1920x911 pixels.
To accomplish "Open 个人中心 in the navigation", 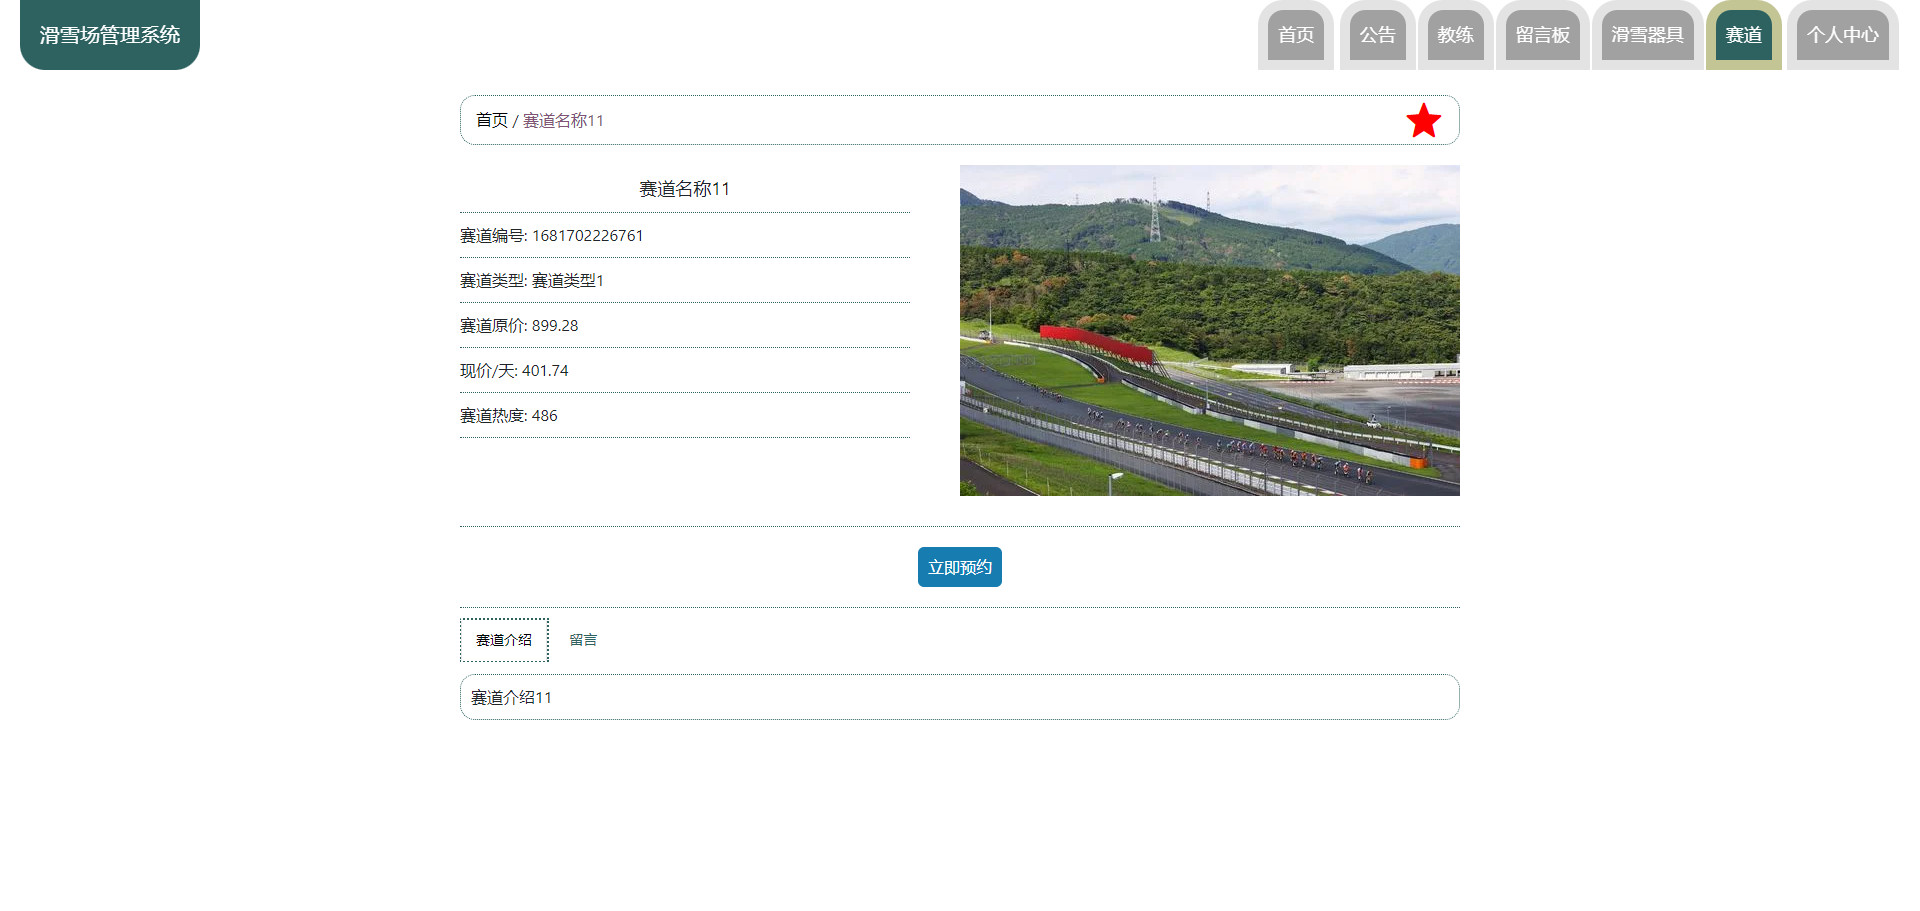I will coord(1843,35).
